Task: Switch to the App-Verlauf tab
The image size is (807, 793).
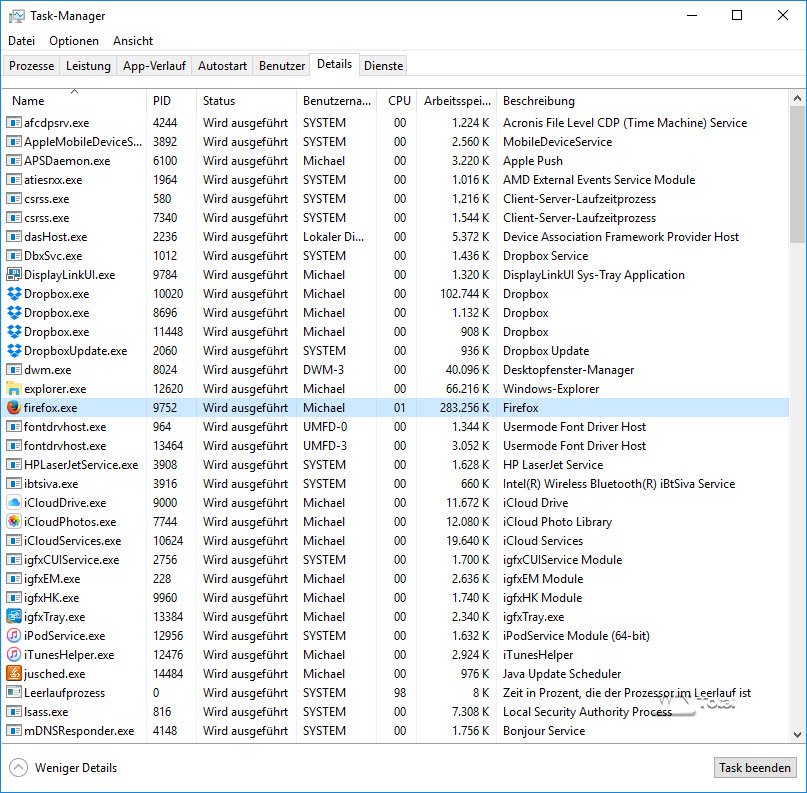Action: click(x=154, y=66)
